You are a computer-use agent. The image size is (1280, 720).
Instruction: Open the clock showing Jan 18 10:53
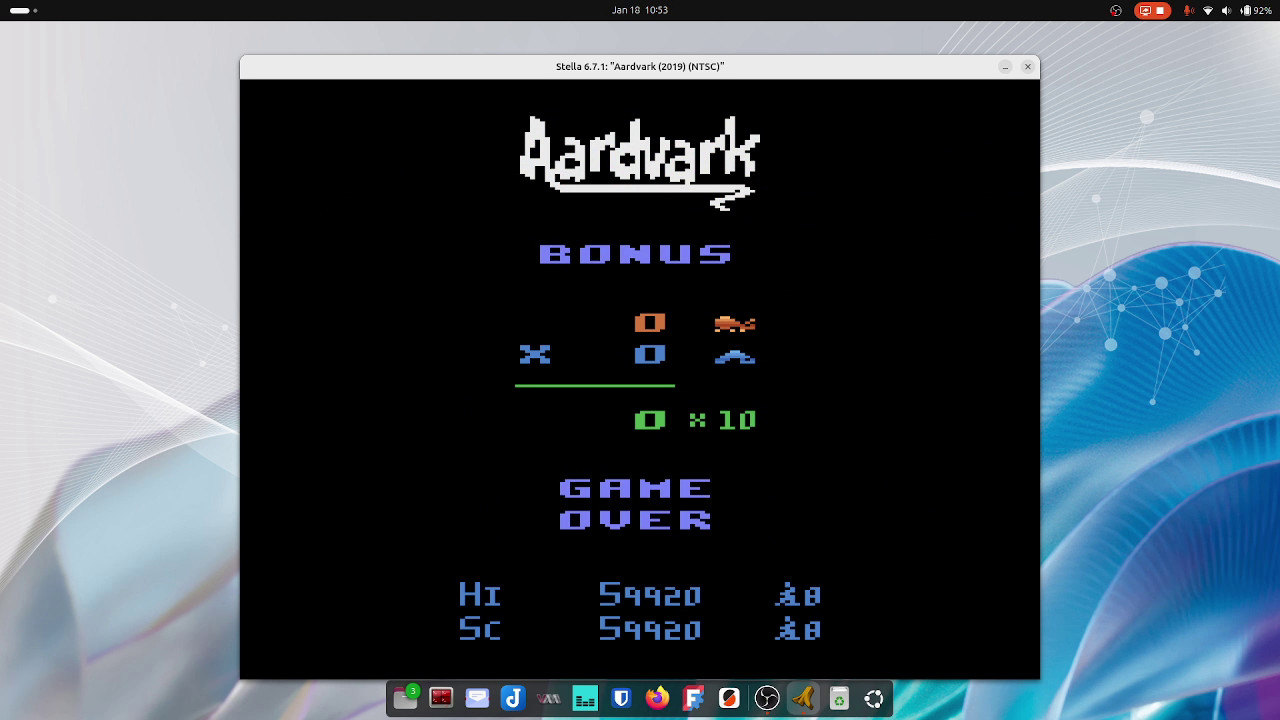click(x=640, y=10)
